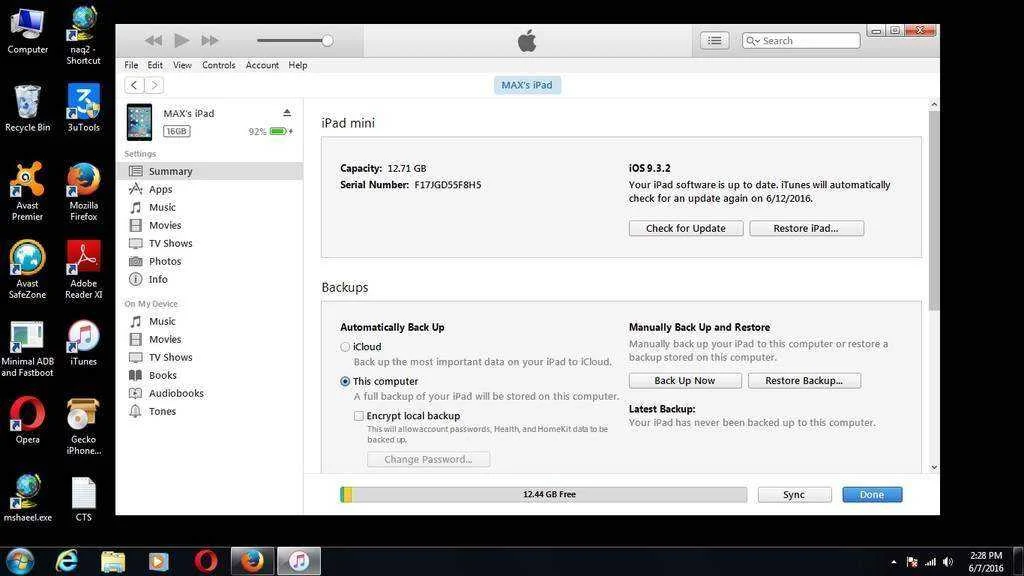Open the Account menu
This screenshot has height=576, width=1024.
262,65
